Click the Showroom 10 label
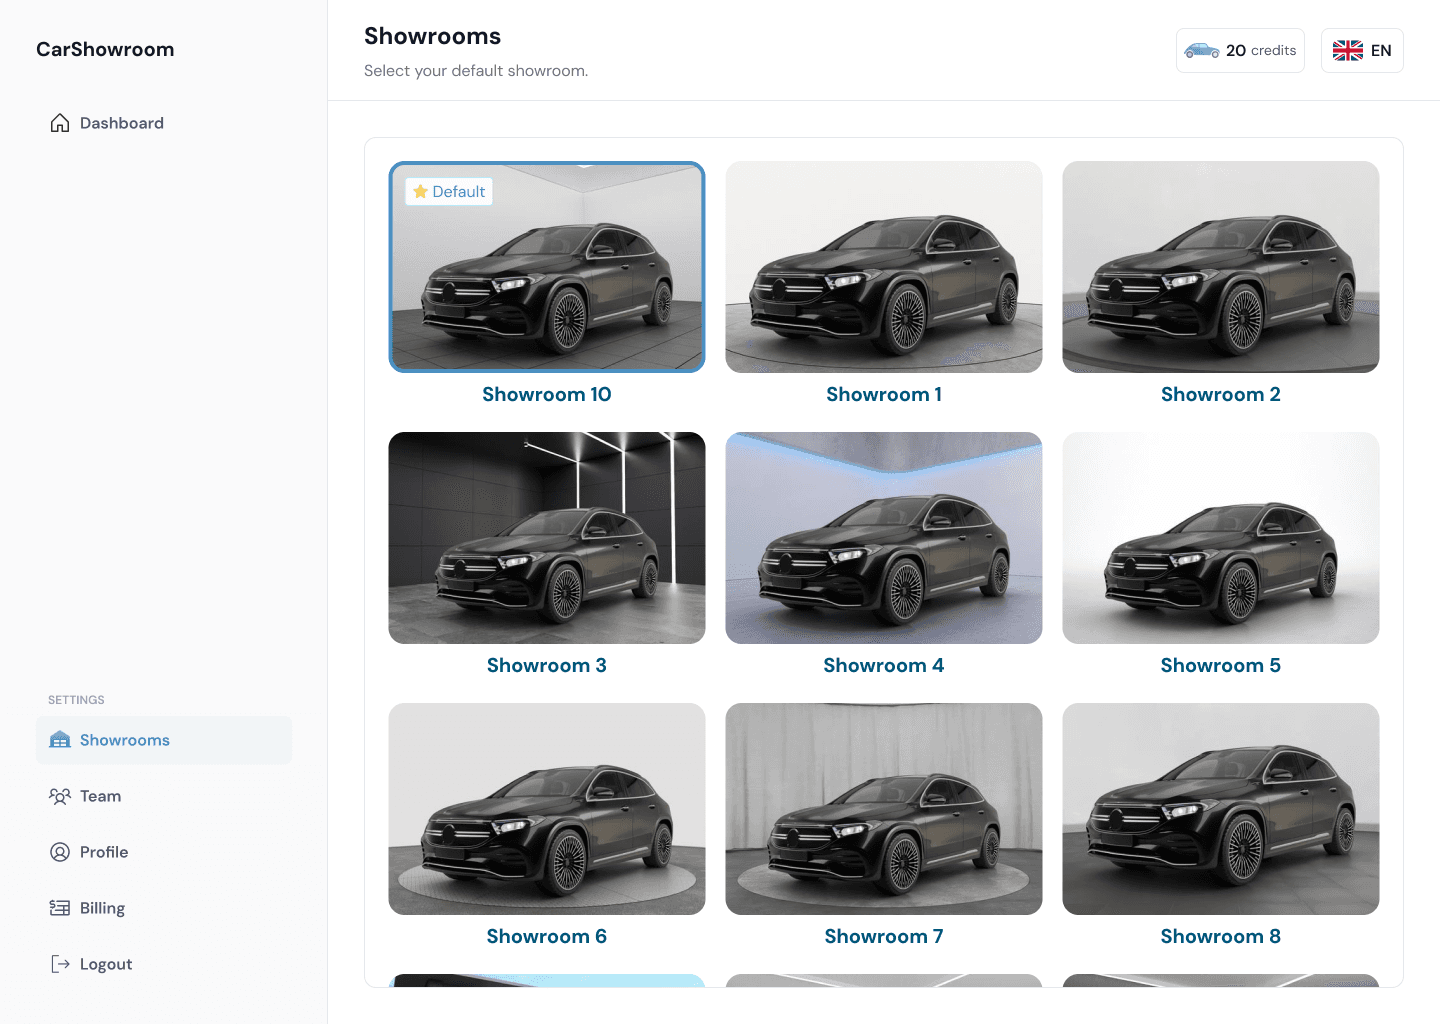The height and width of the screenshot is (1024, 1440). pyautogui.click(x=547, y=394)
